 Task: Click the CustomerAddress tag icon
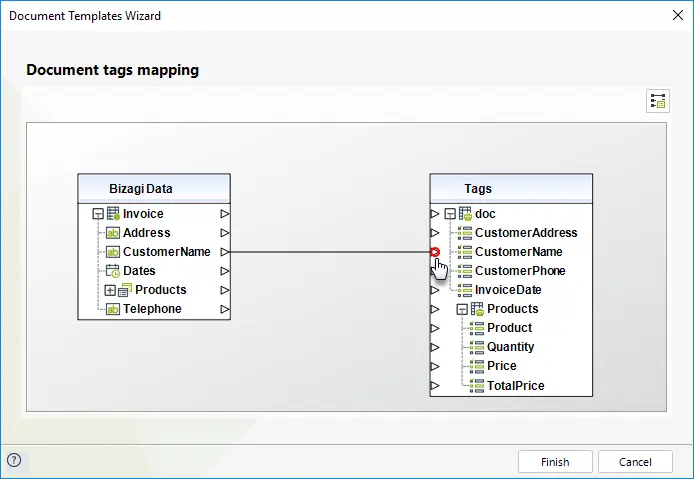pyautogui.click(x=465, y=233)
